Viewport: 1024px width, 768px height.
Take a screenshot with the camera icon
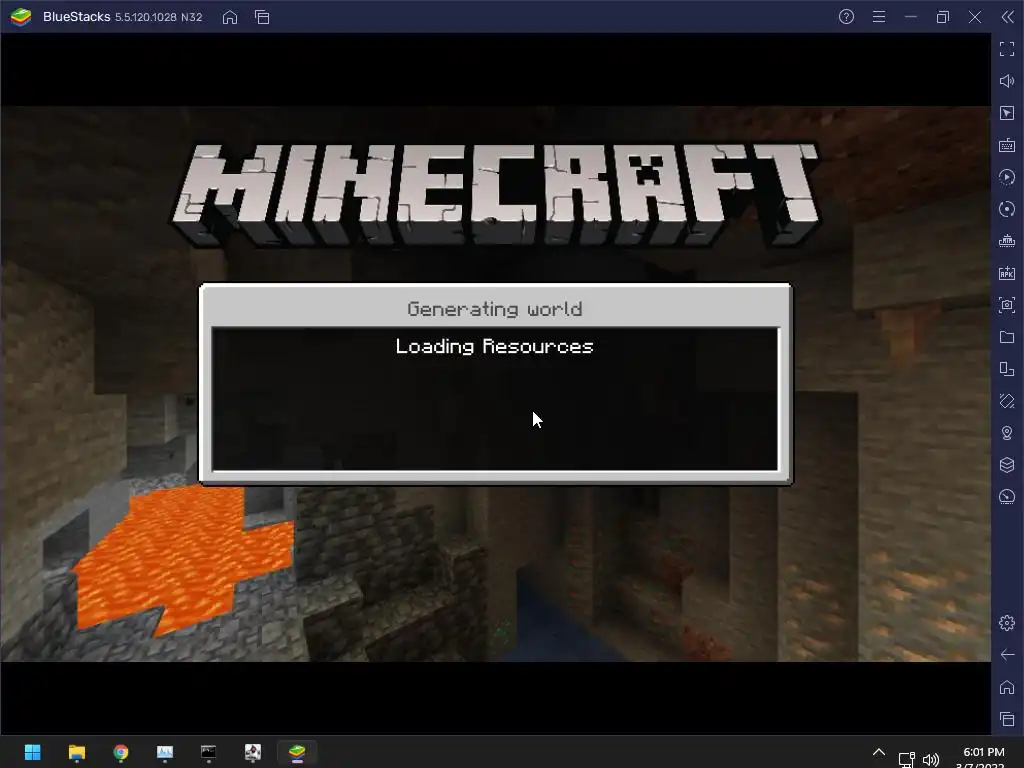coord(1007,305)
